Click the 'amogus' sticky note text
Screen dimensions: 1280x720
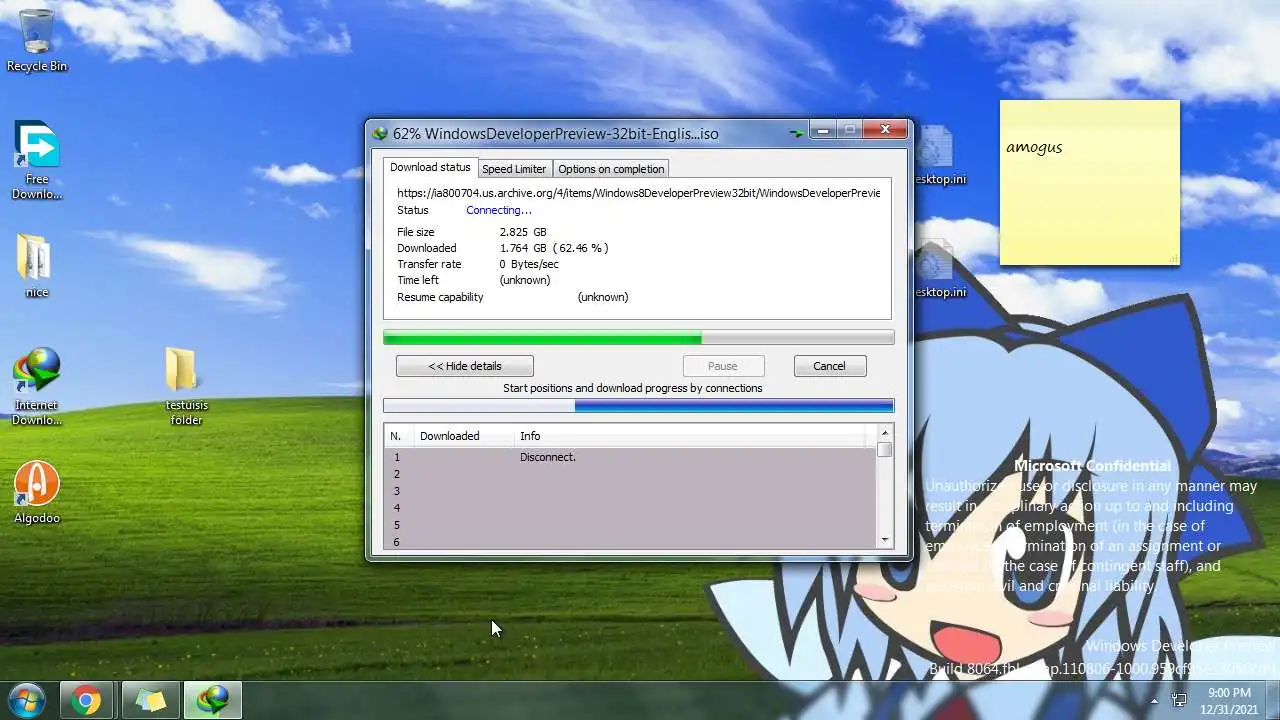click(x=1034, y=148)
